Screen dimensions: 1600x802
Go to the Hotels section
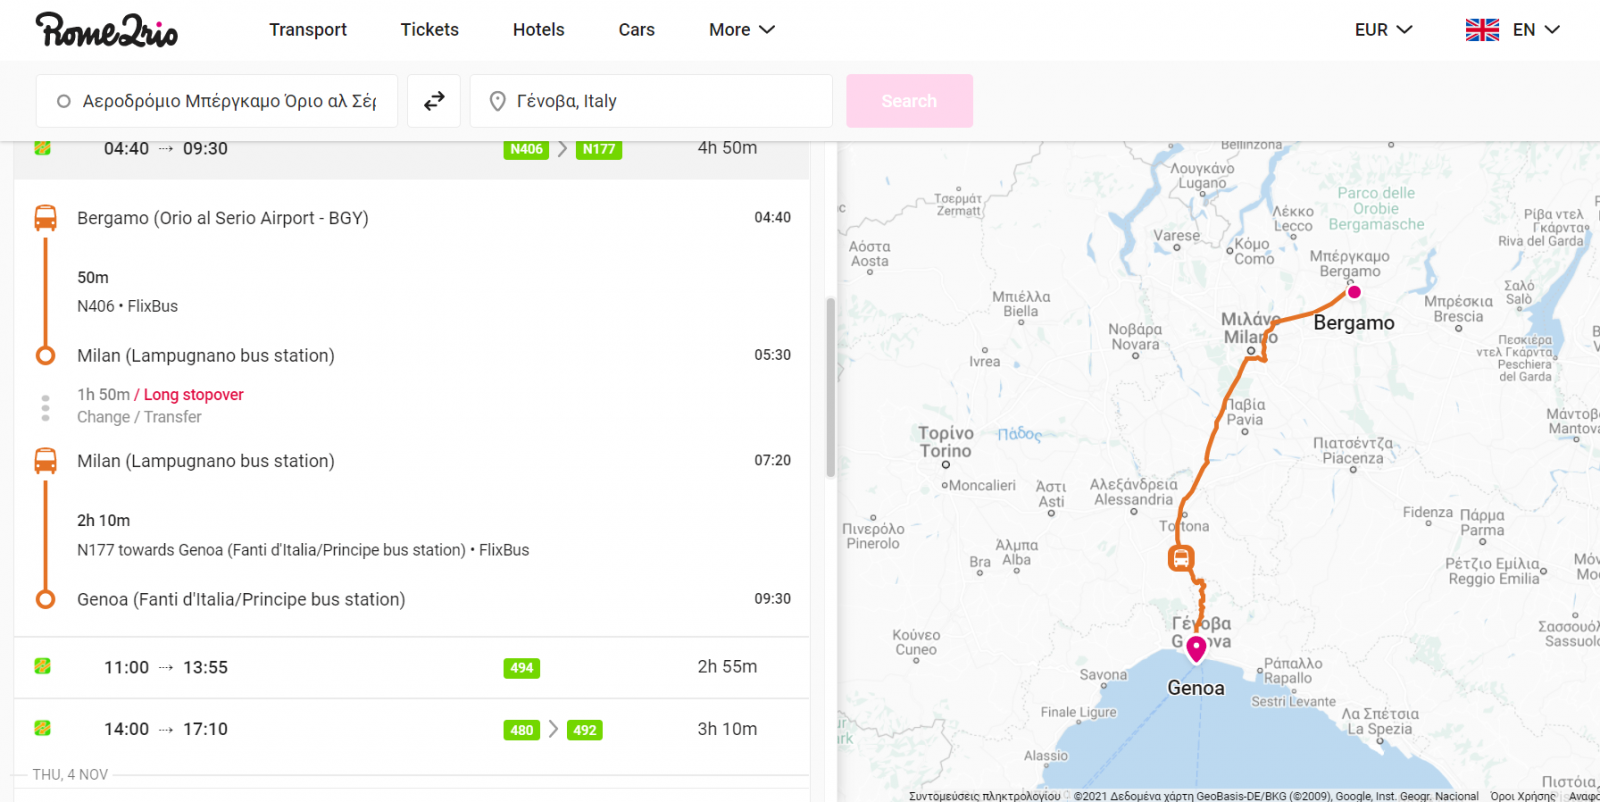(538, 30)
